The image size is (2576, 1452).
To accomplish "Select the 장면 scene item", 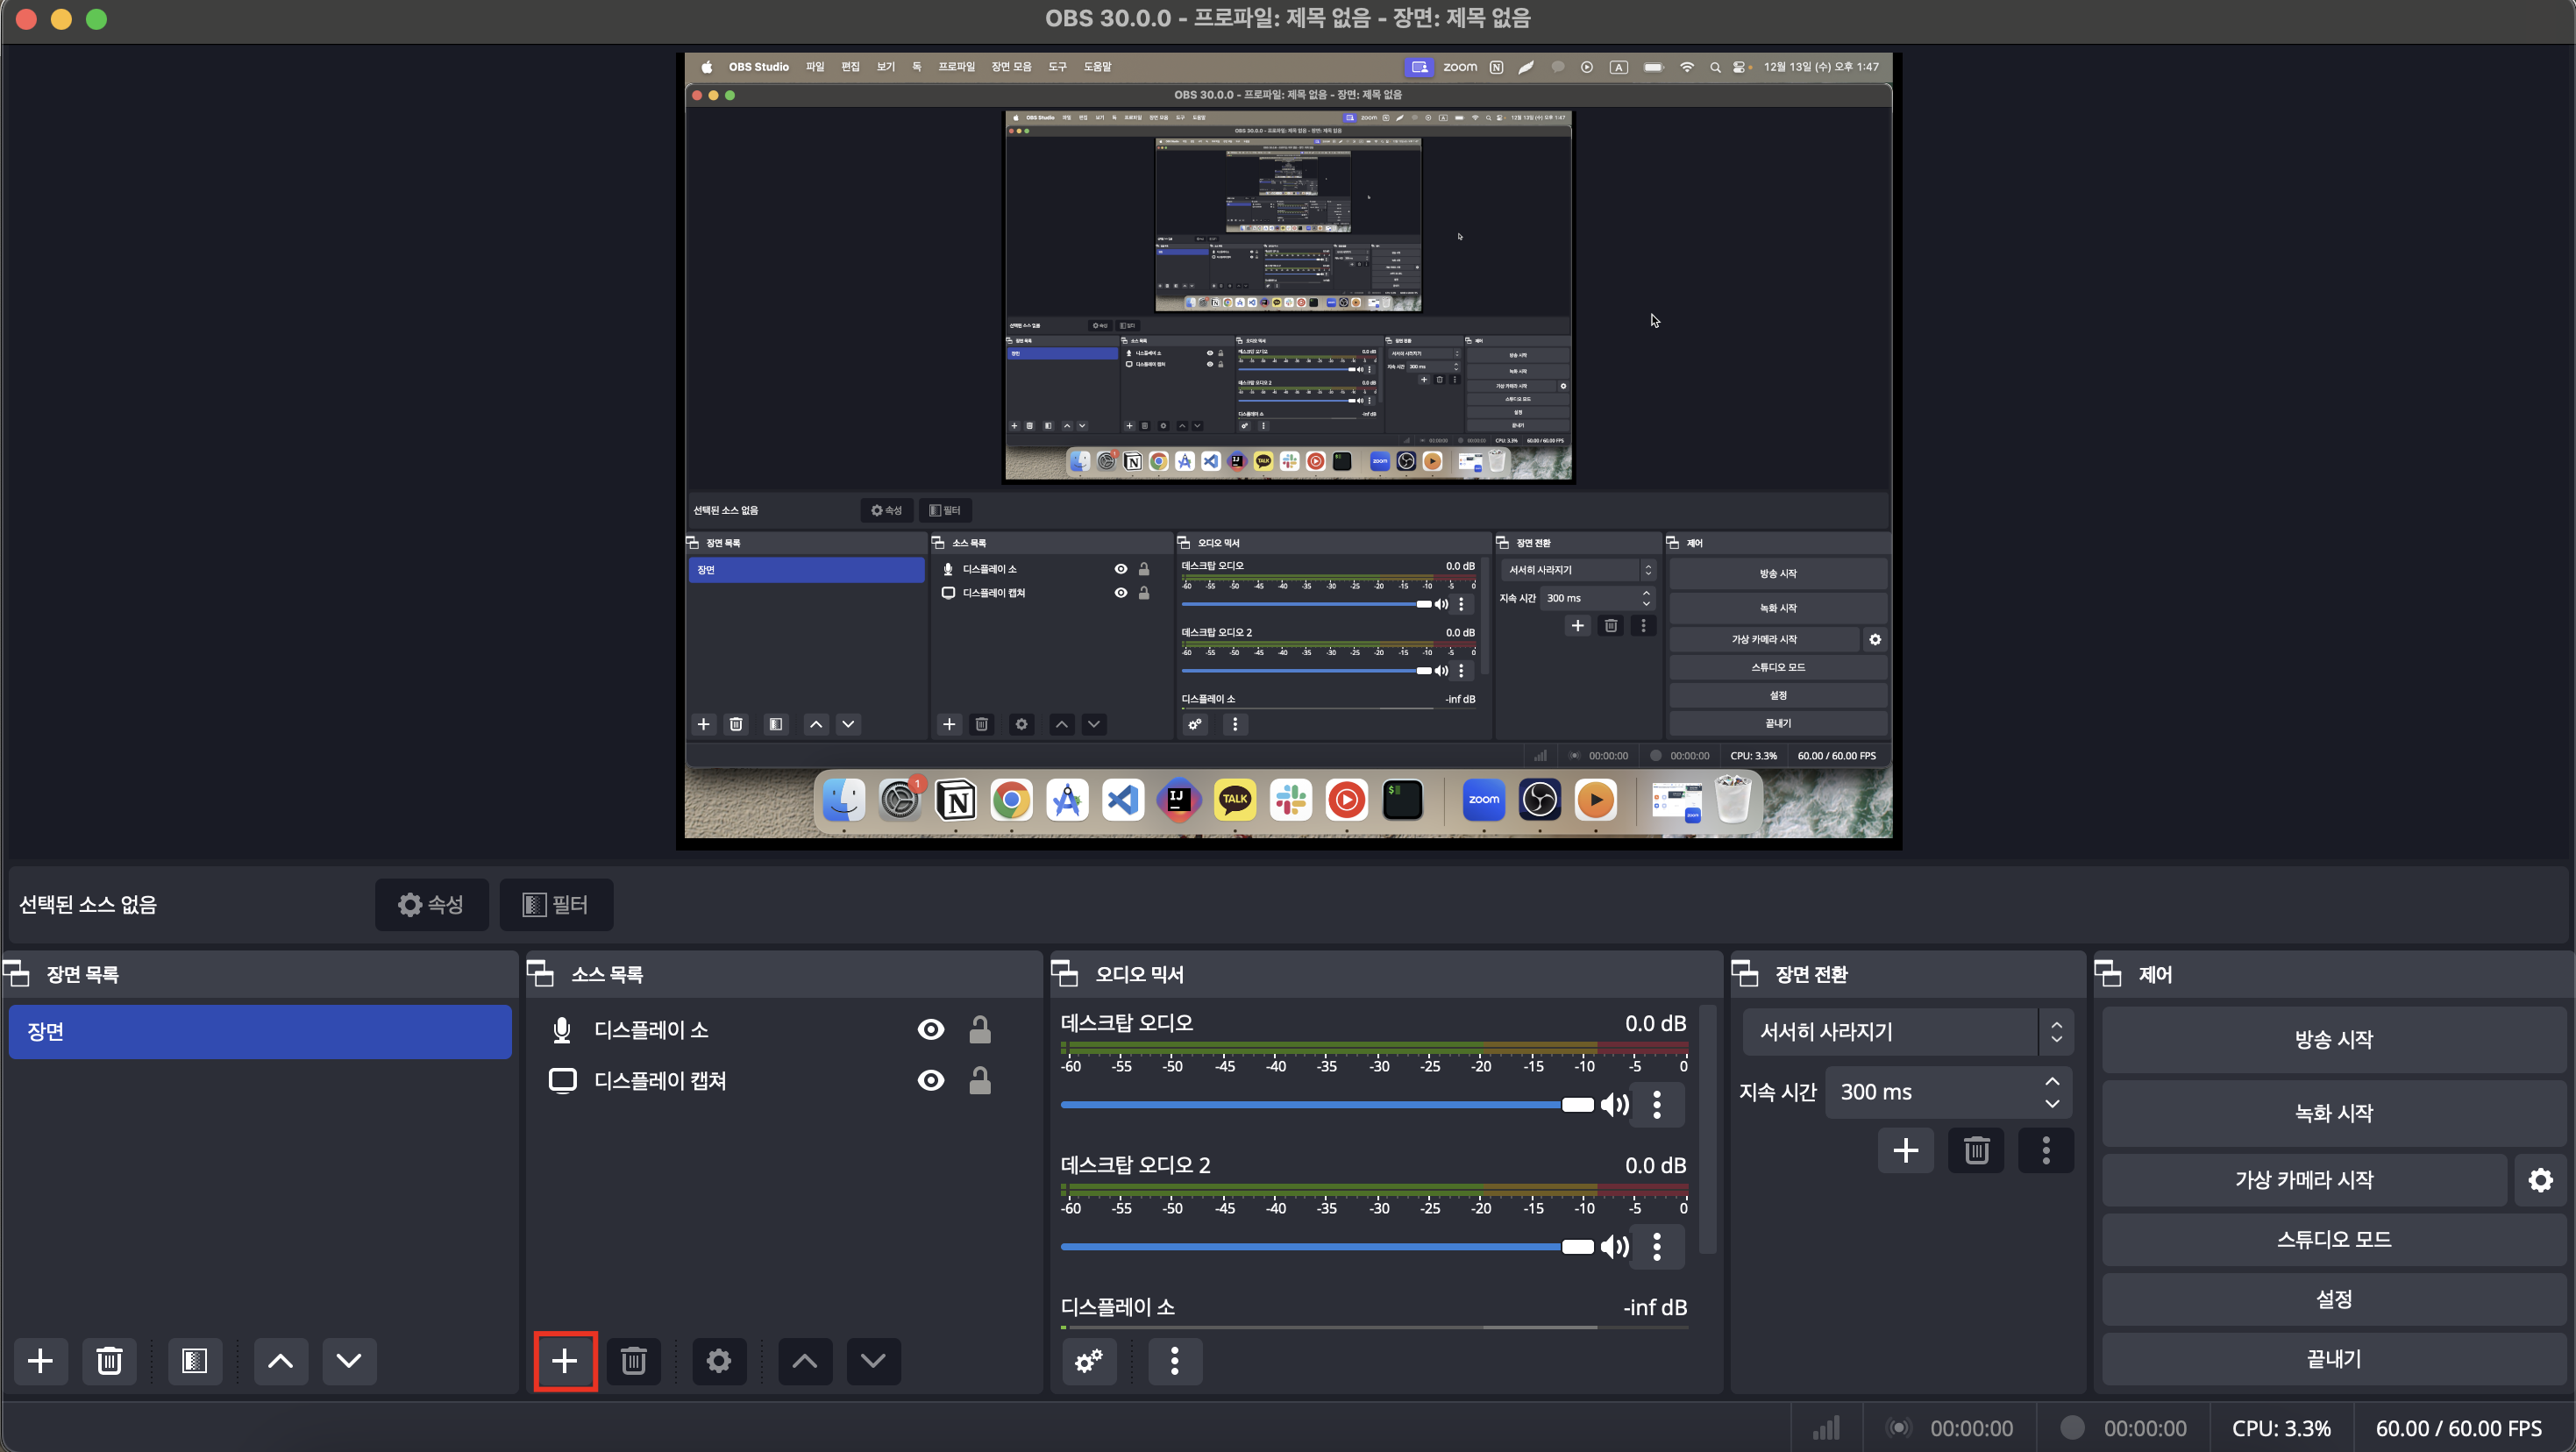I will 260,1032.
